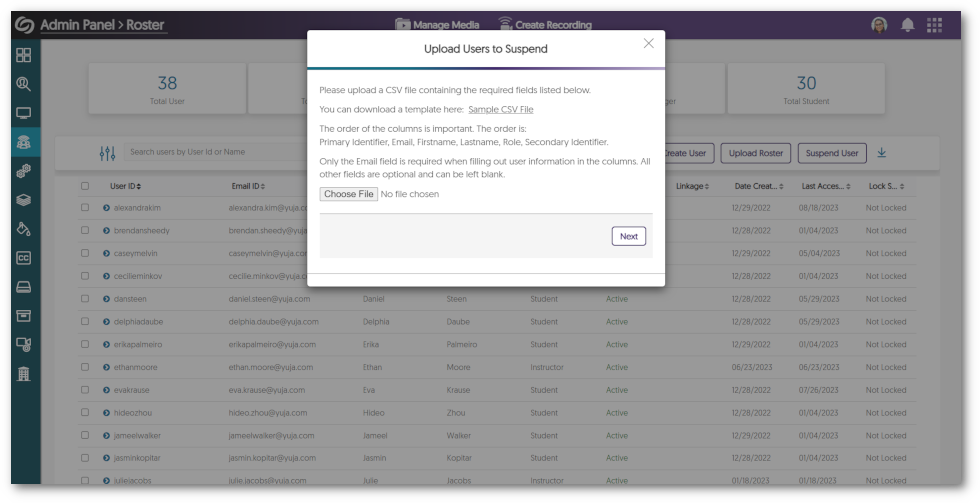Click the Upload Roster button
This screenshot has width=980, height=503.
tap(756, 153)
